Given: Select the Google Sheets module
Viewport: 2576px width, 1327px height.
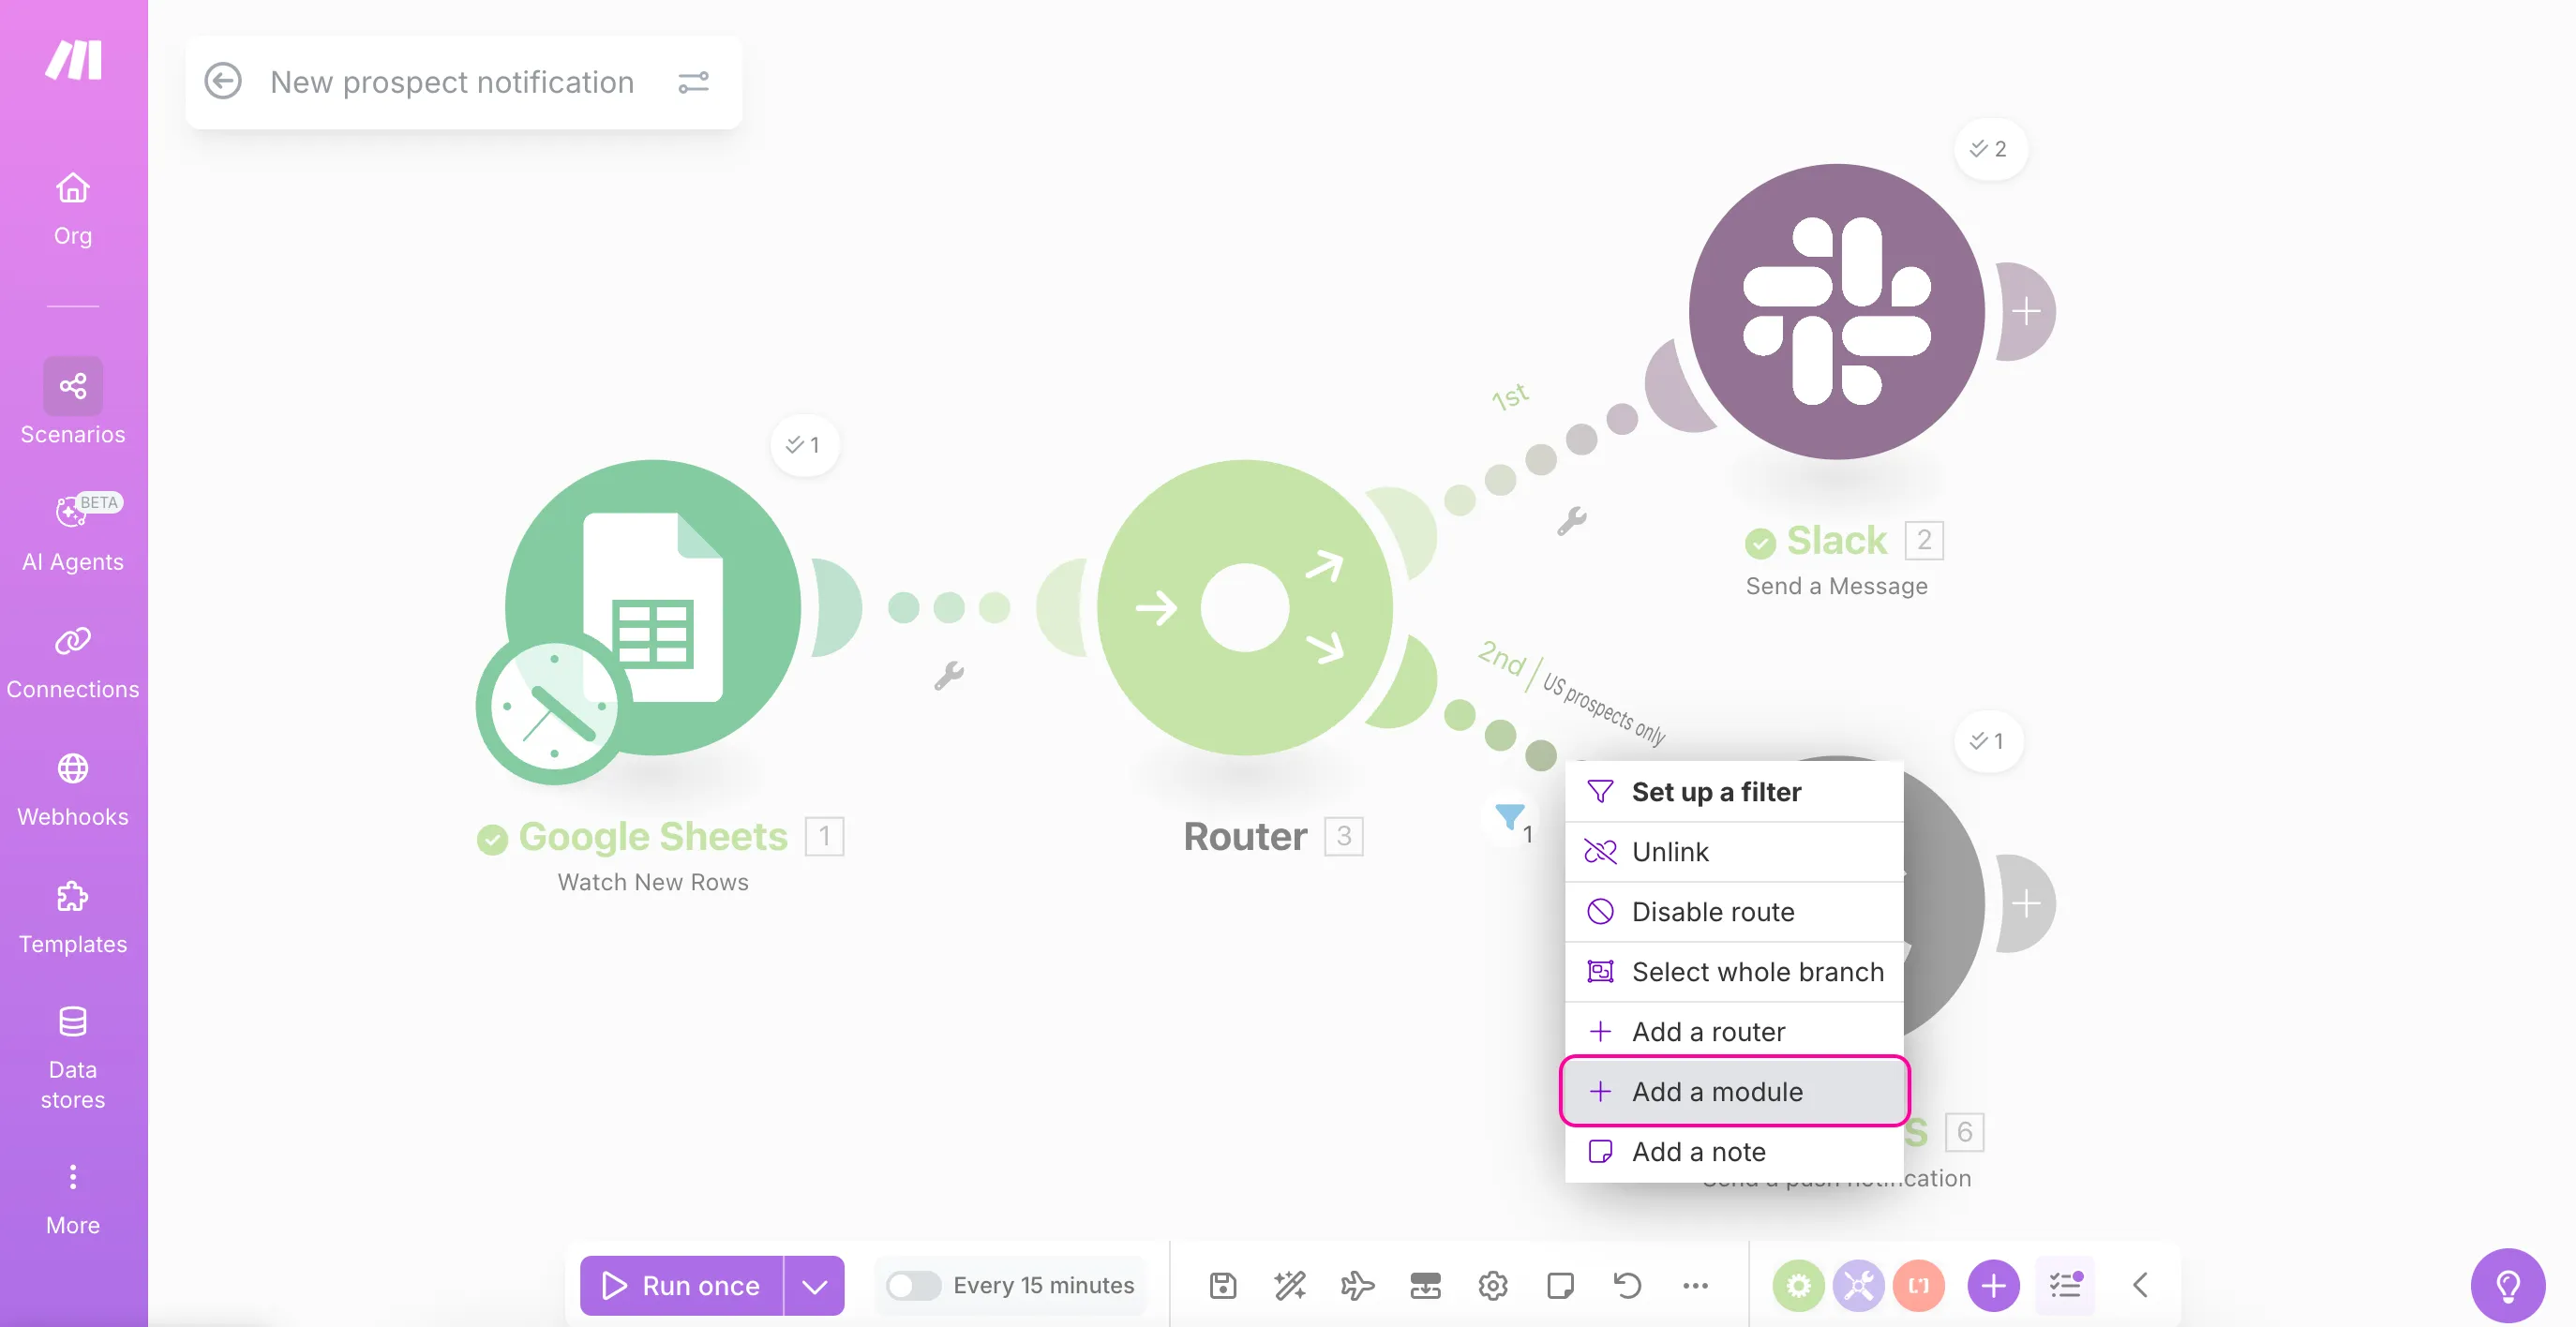Looking at the screenshot, I should tap(653, 607).
